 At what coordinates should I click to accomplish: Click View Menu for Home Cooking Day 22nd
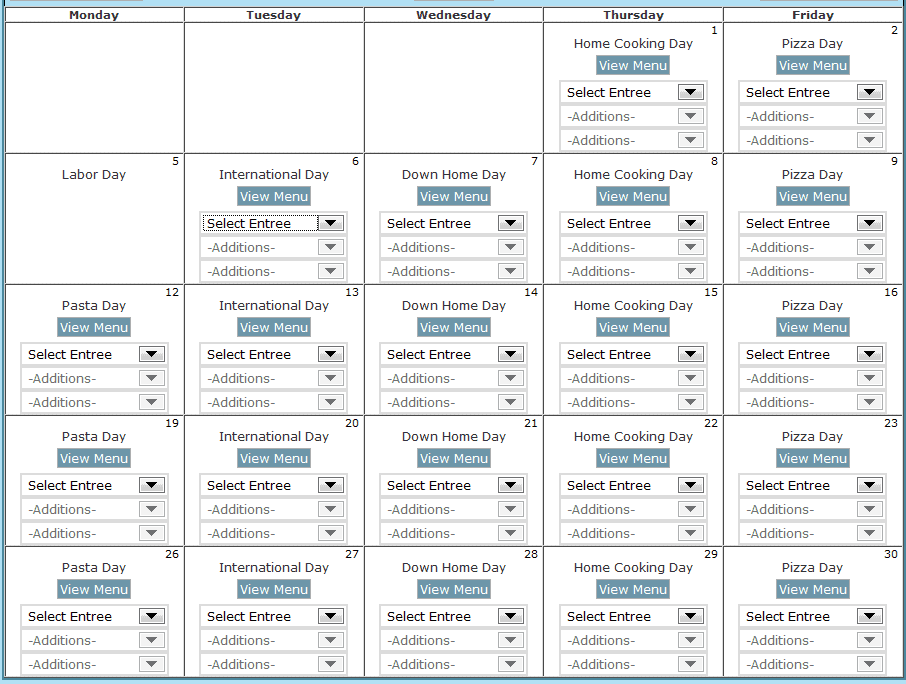point(633,458)
